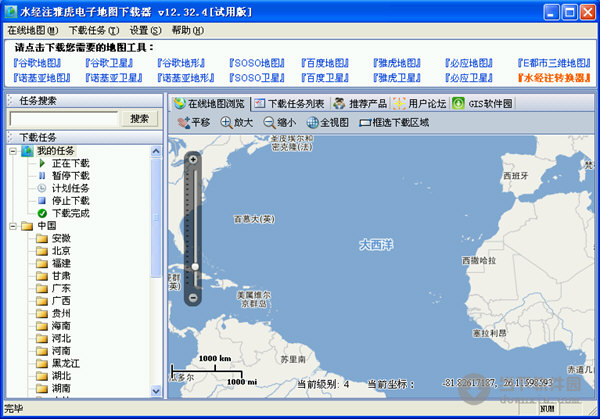The height and width of the screenshot is (419, 600).
Task: Open the 北京 folder
Action: point(54,251)
